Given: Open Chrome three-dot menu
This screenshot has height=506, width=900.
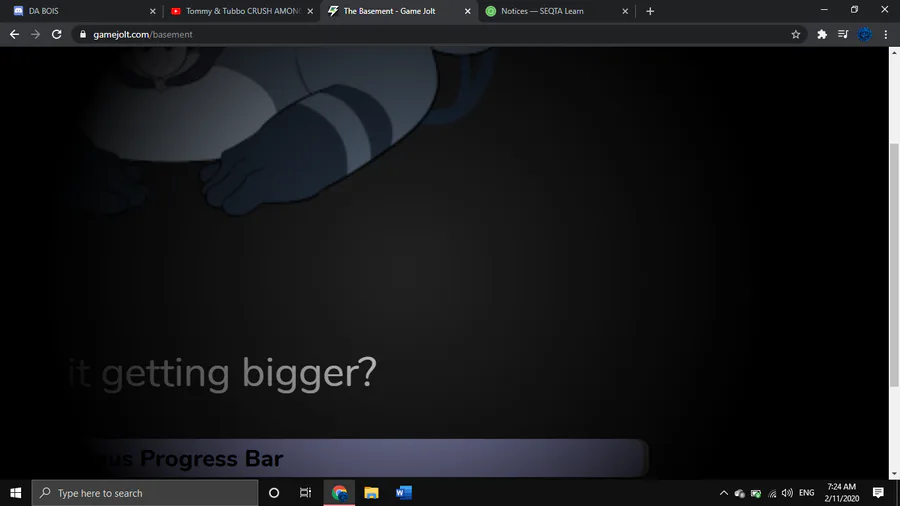Looking at the screenshot, I should (886, 34).
